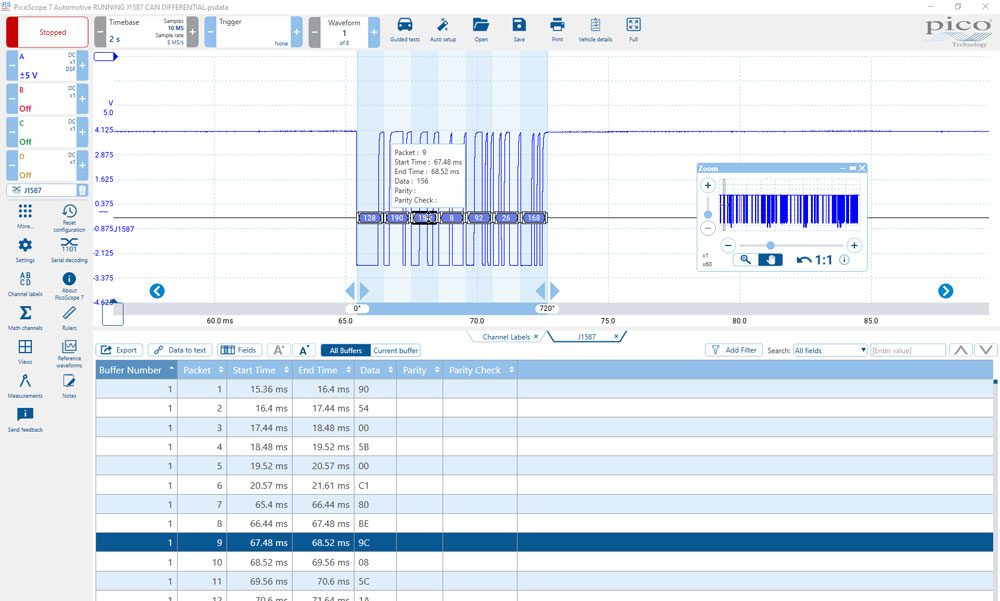Image resolution: width=1000 pixels, height=601 pixels.
Task: Switch to the Channel Labels tab
Action: pos(506,337)
